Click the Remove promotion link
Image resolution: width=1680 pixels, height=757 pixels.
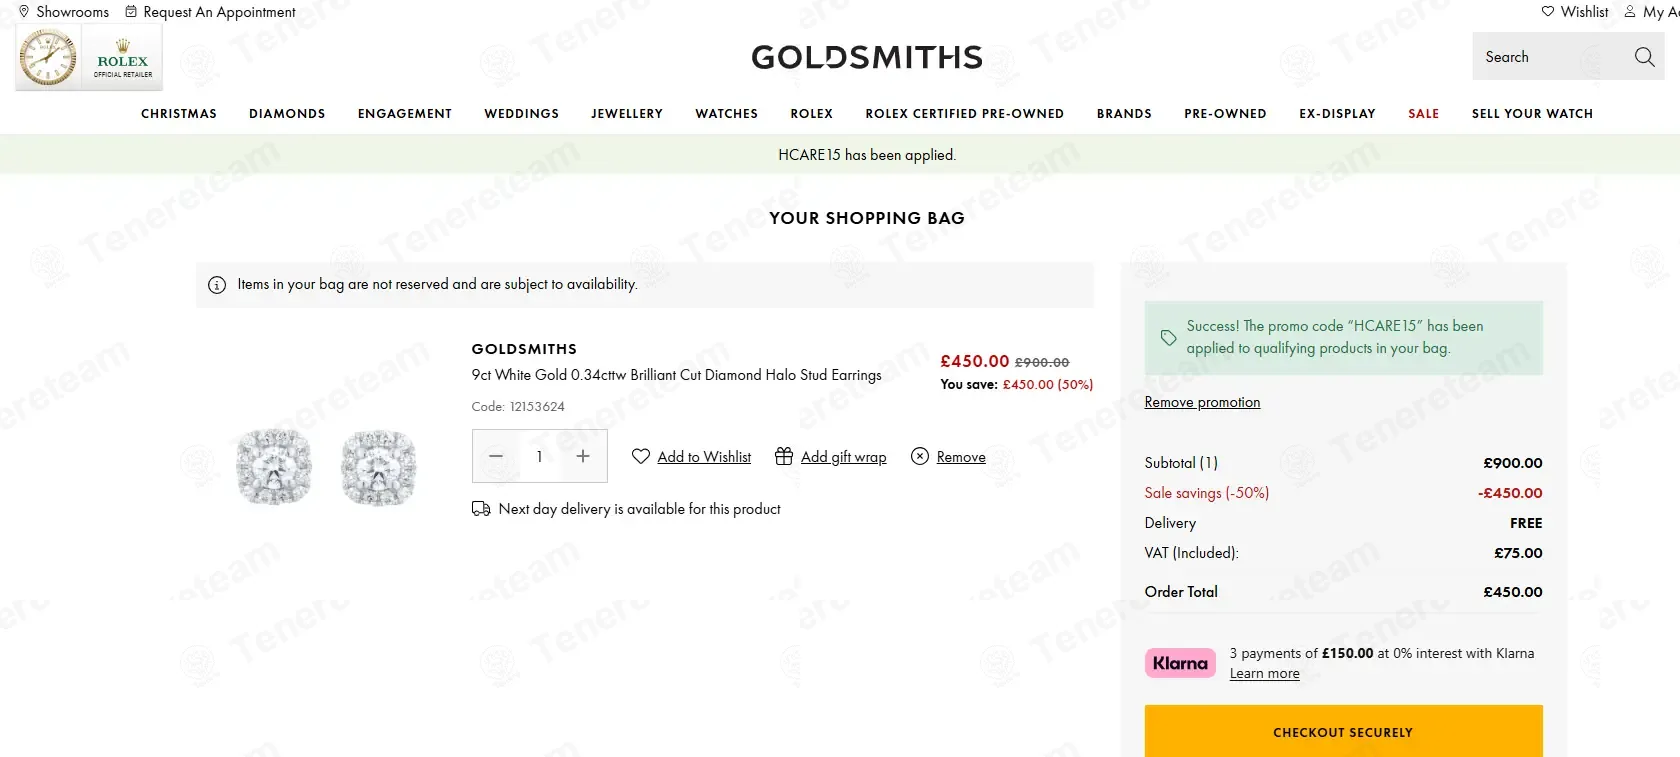point(1202,402)
